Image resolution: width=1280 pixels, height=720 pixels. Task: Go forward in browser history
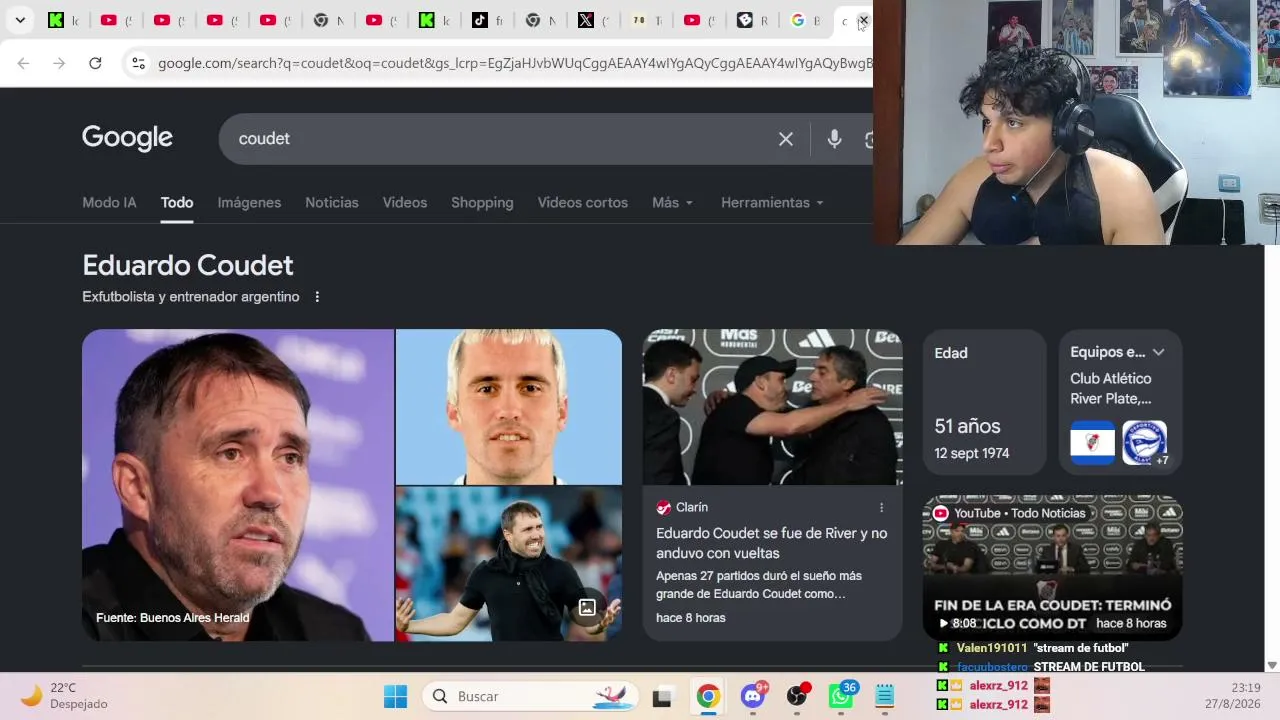pyautogui.click(x=59, y=63)
